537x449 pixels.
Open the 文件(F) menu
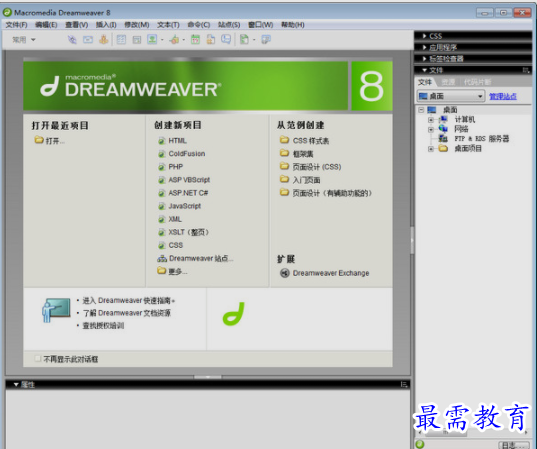tap(16, 25)
